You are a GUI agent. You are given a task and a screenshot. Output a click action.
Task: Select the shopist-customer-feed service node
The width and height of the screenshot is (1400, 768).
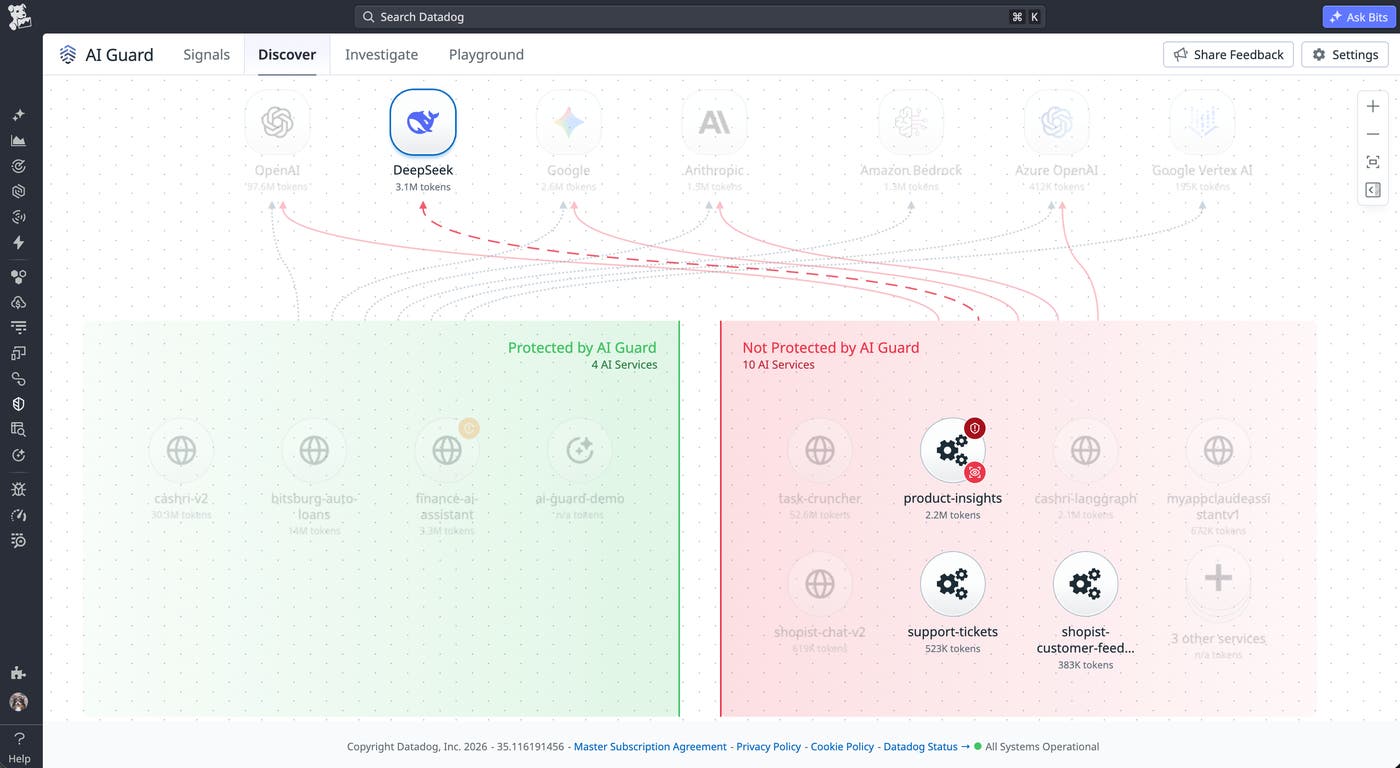[x=1085, y=583]
